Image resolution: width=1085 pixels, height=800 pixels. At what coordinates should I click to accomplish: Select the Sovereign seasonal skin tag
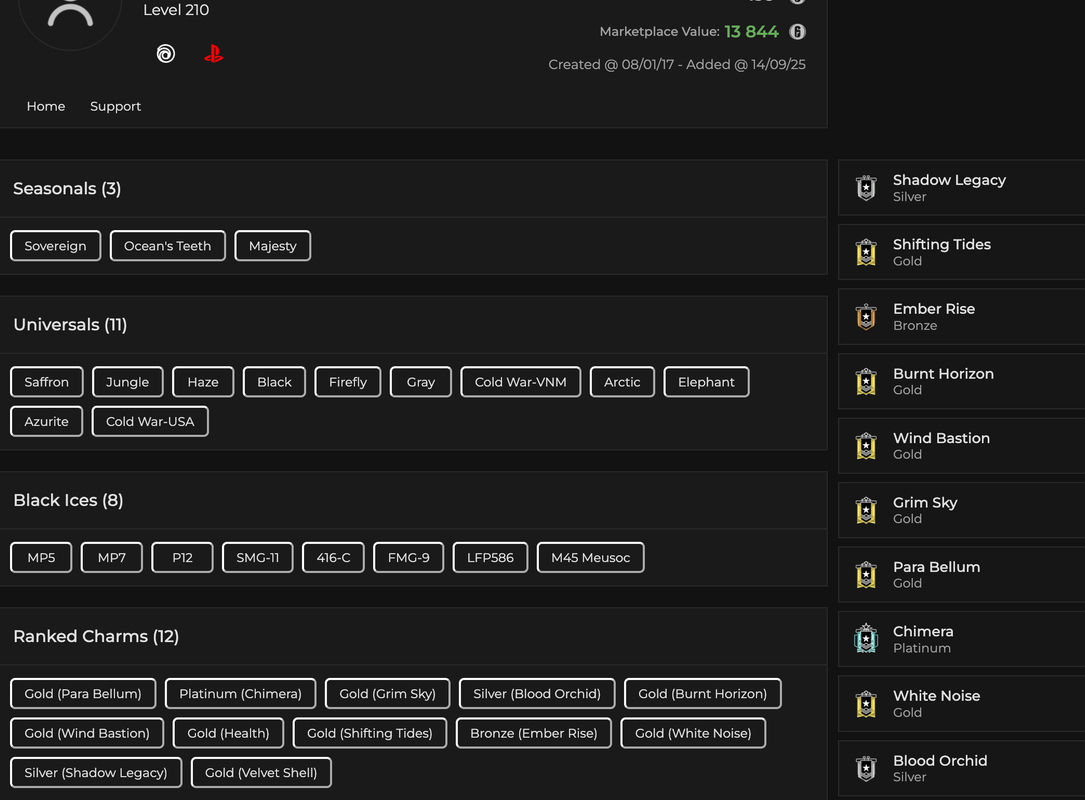[x=55, y=246]
